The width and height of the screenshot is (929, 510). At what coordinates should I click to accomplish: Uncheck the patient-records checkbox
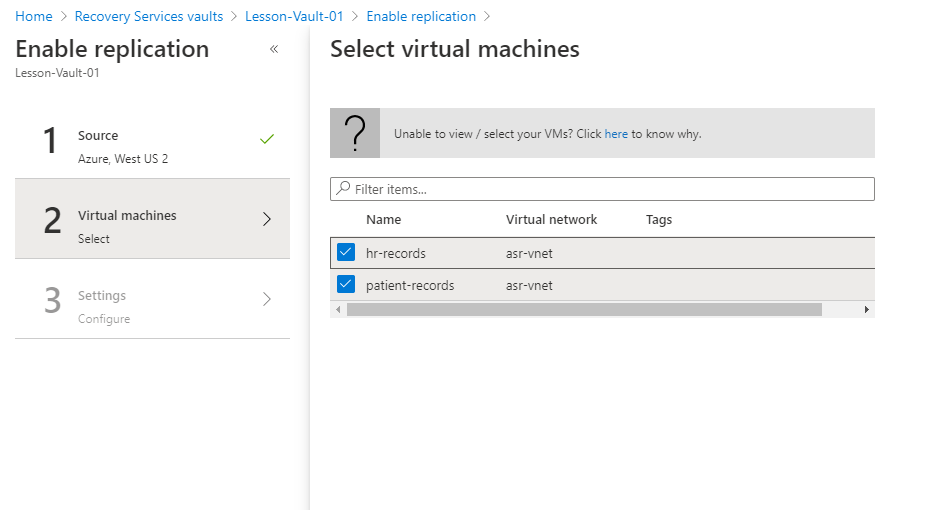(x=346, y=285)
